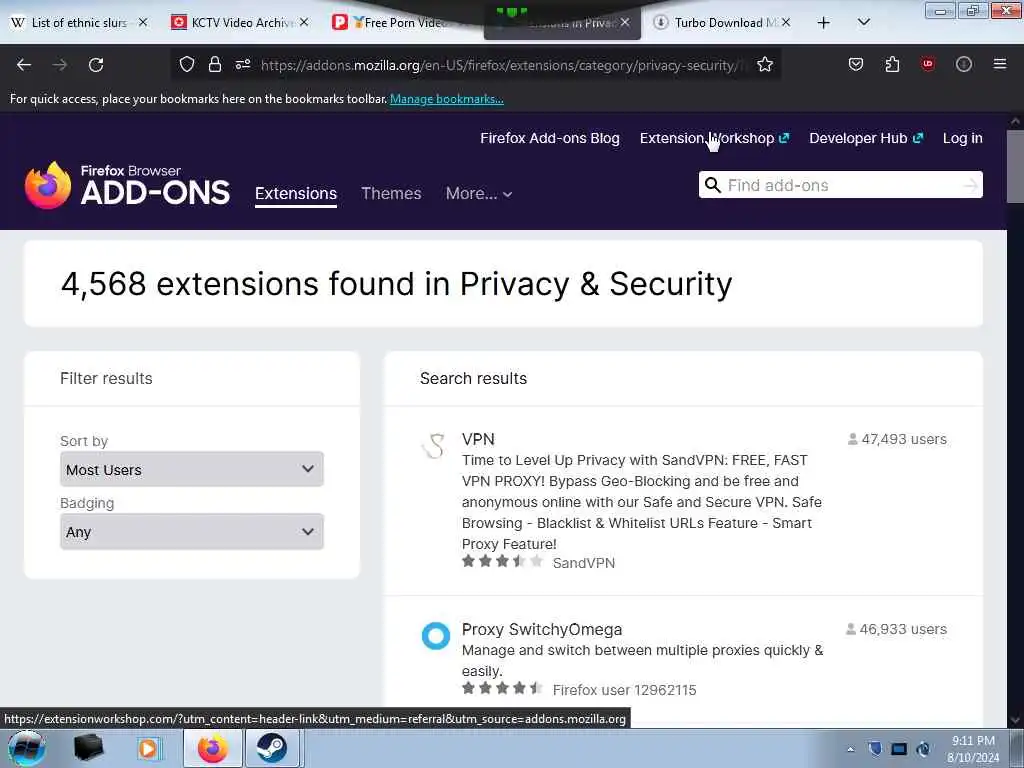1024x768 pixels.
Task: List all tabs dropdown arrow
Action: coord(863,22)
